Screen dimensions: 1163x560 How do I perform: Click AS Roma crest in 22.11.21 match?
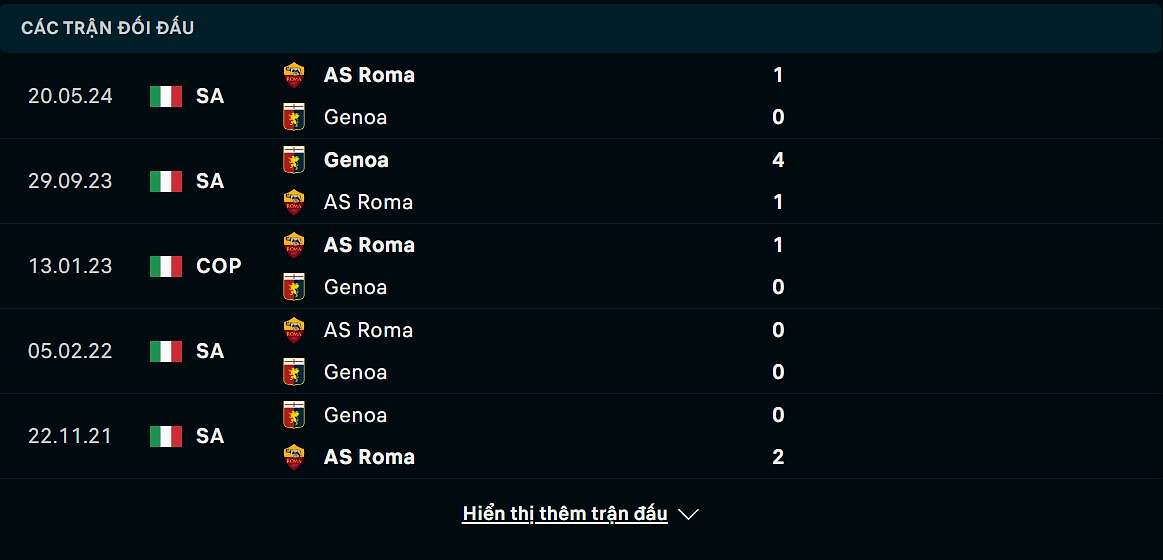(x=294, y=457)
